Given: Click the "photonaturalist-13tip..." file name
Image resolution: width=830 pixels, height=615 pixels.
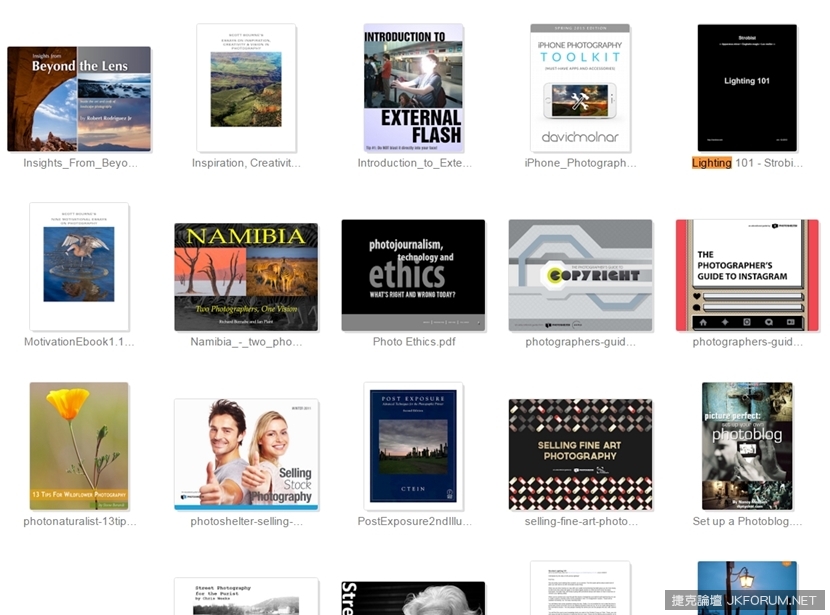Looking at the screenshot, I should tap(79, 521).
